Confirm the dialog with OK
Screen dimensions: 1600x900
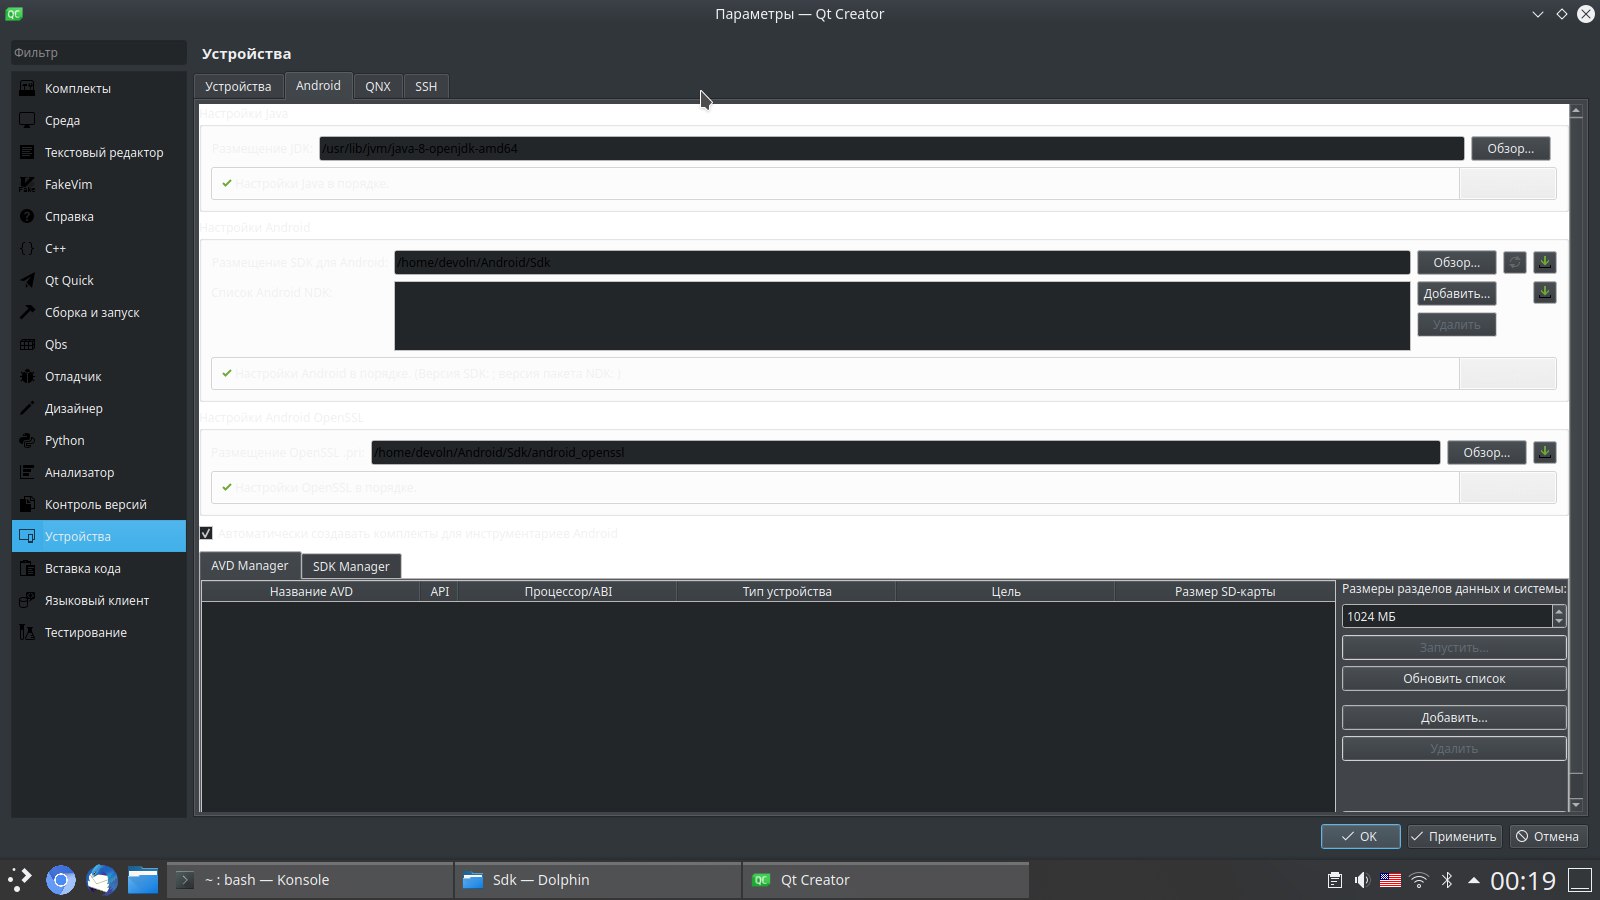tap(1360, 836)
